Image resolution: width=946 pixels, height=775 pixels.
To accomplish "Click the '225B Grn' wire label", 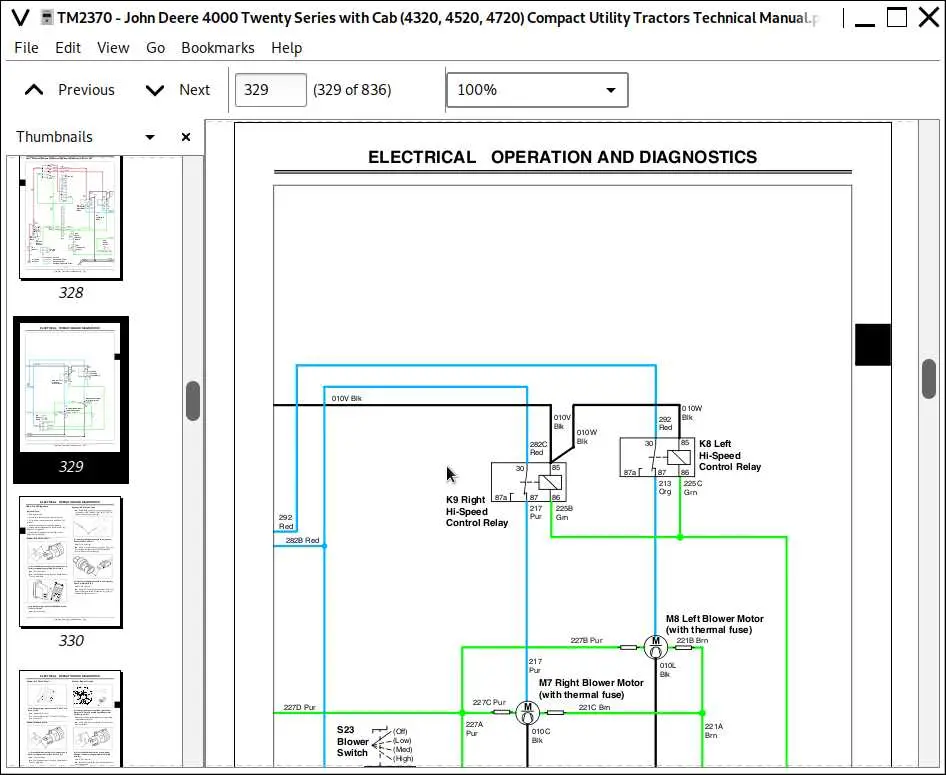I will [x=564, y=513].
